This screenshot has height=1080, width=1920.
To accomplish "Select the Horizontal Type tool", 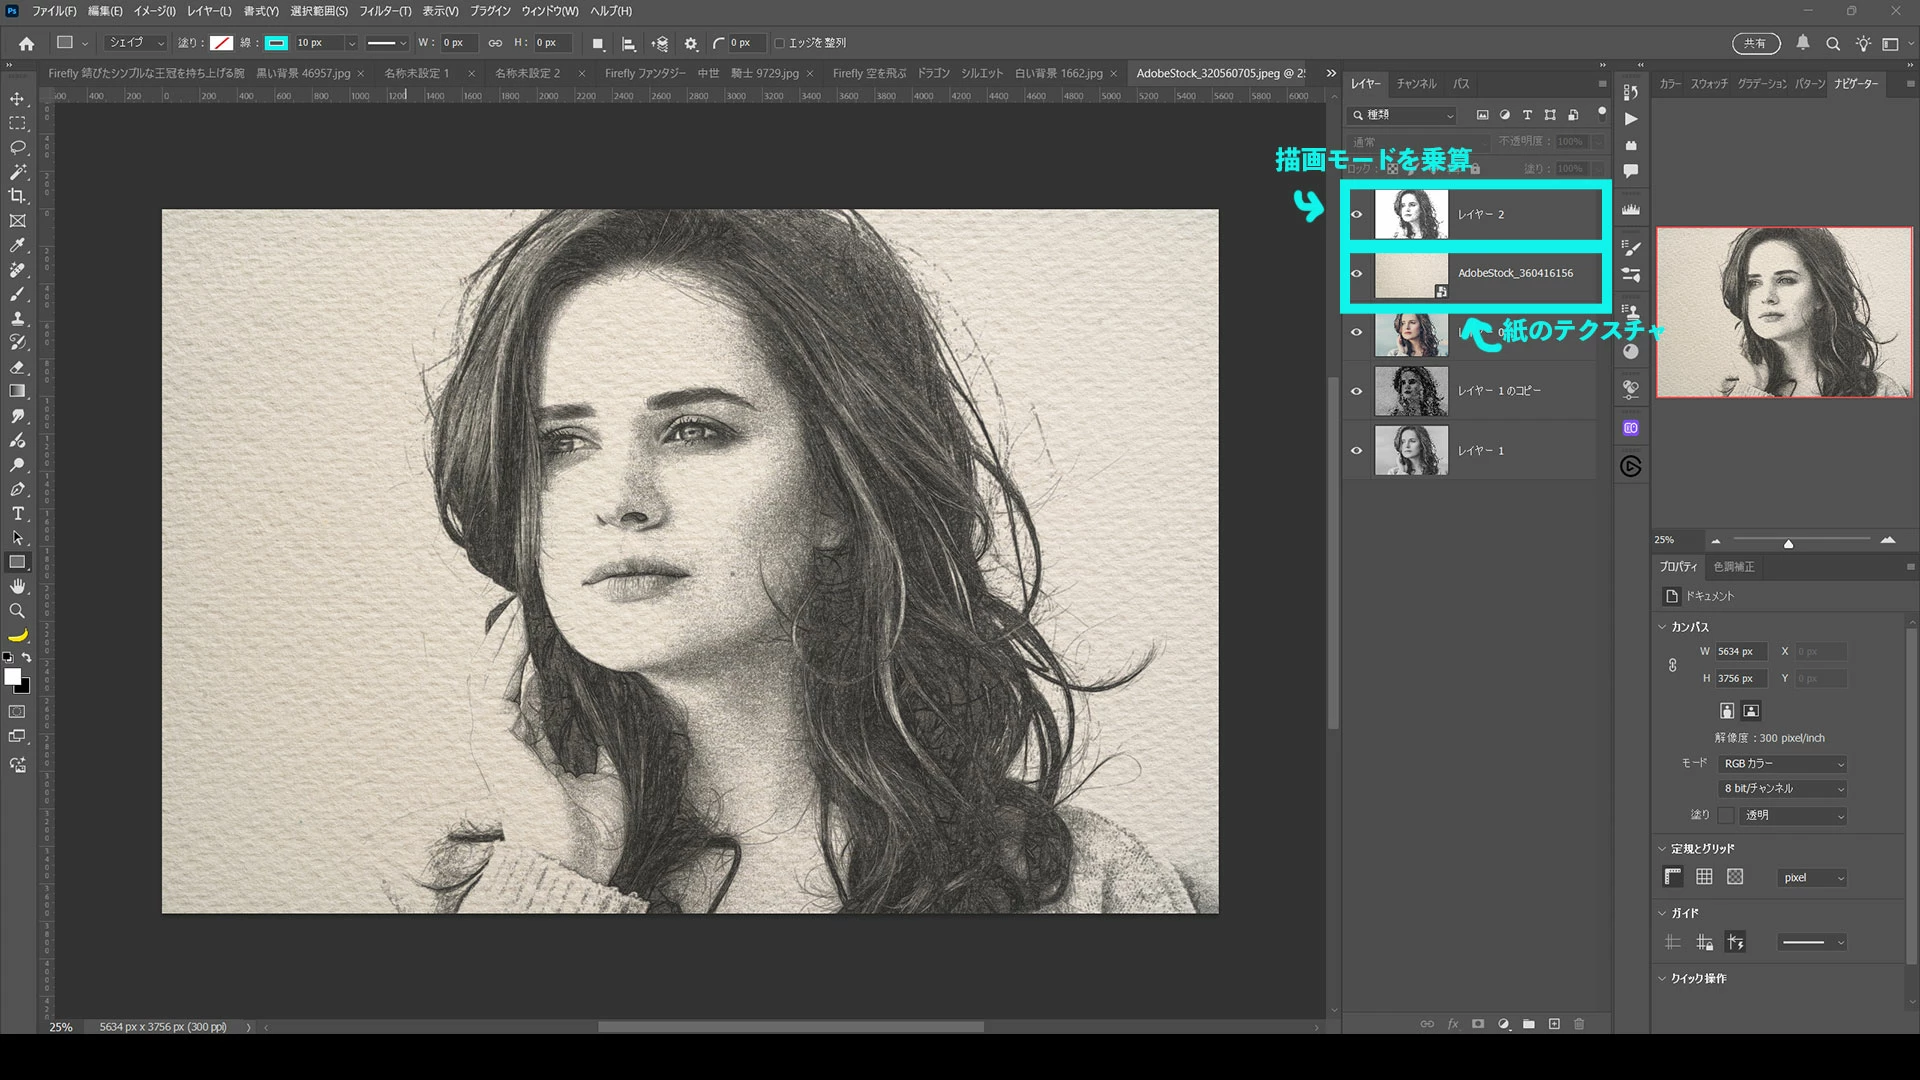I will 17,514.
